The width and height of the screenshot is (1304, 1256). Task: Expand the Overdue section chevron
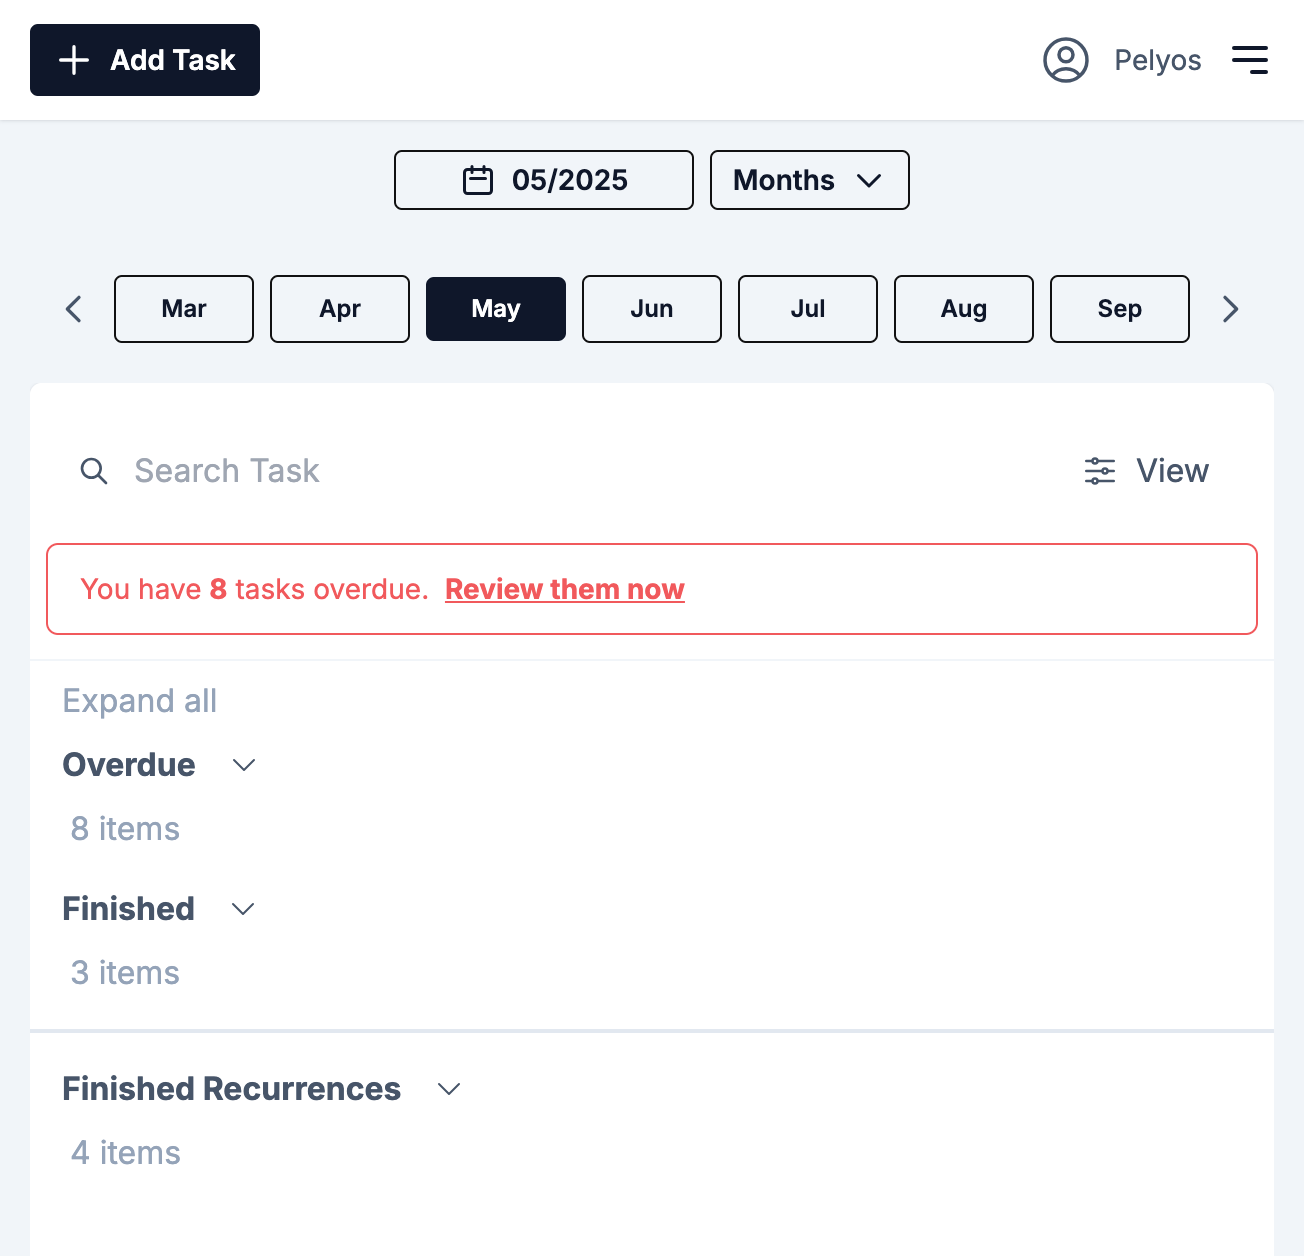point(244,765)
